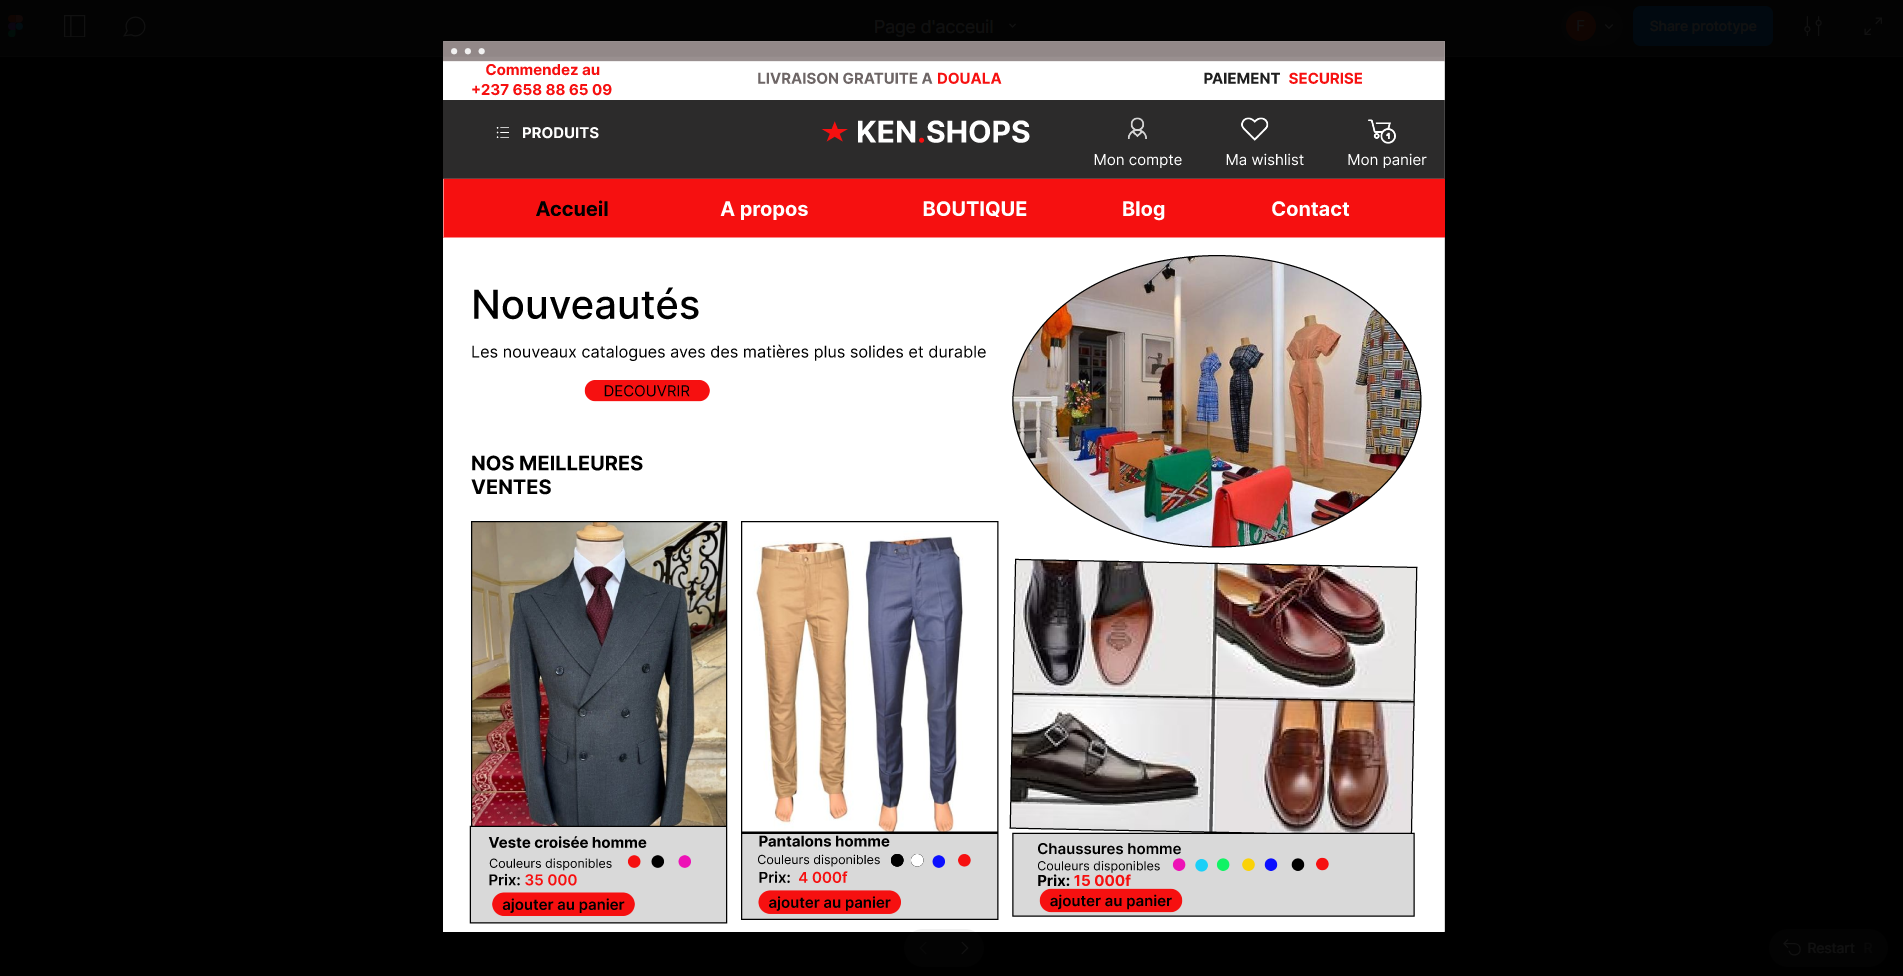The image size is (1903, 976).
Task: Toggle the Figma sidebar panel icon
Action: pos(74,26)
